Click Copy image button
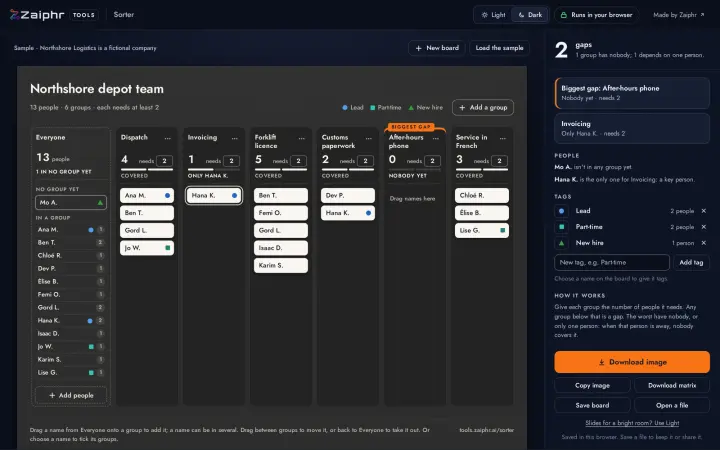This screenshot has height=450, width=720. (592, 385)
